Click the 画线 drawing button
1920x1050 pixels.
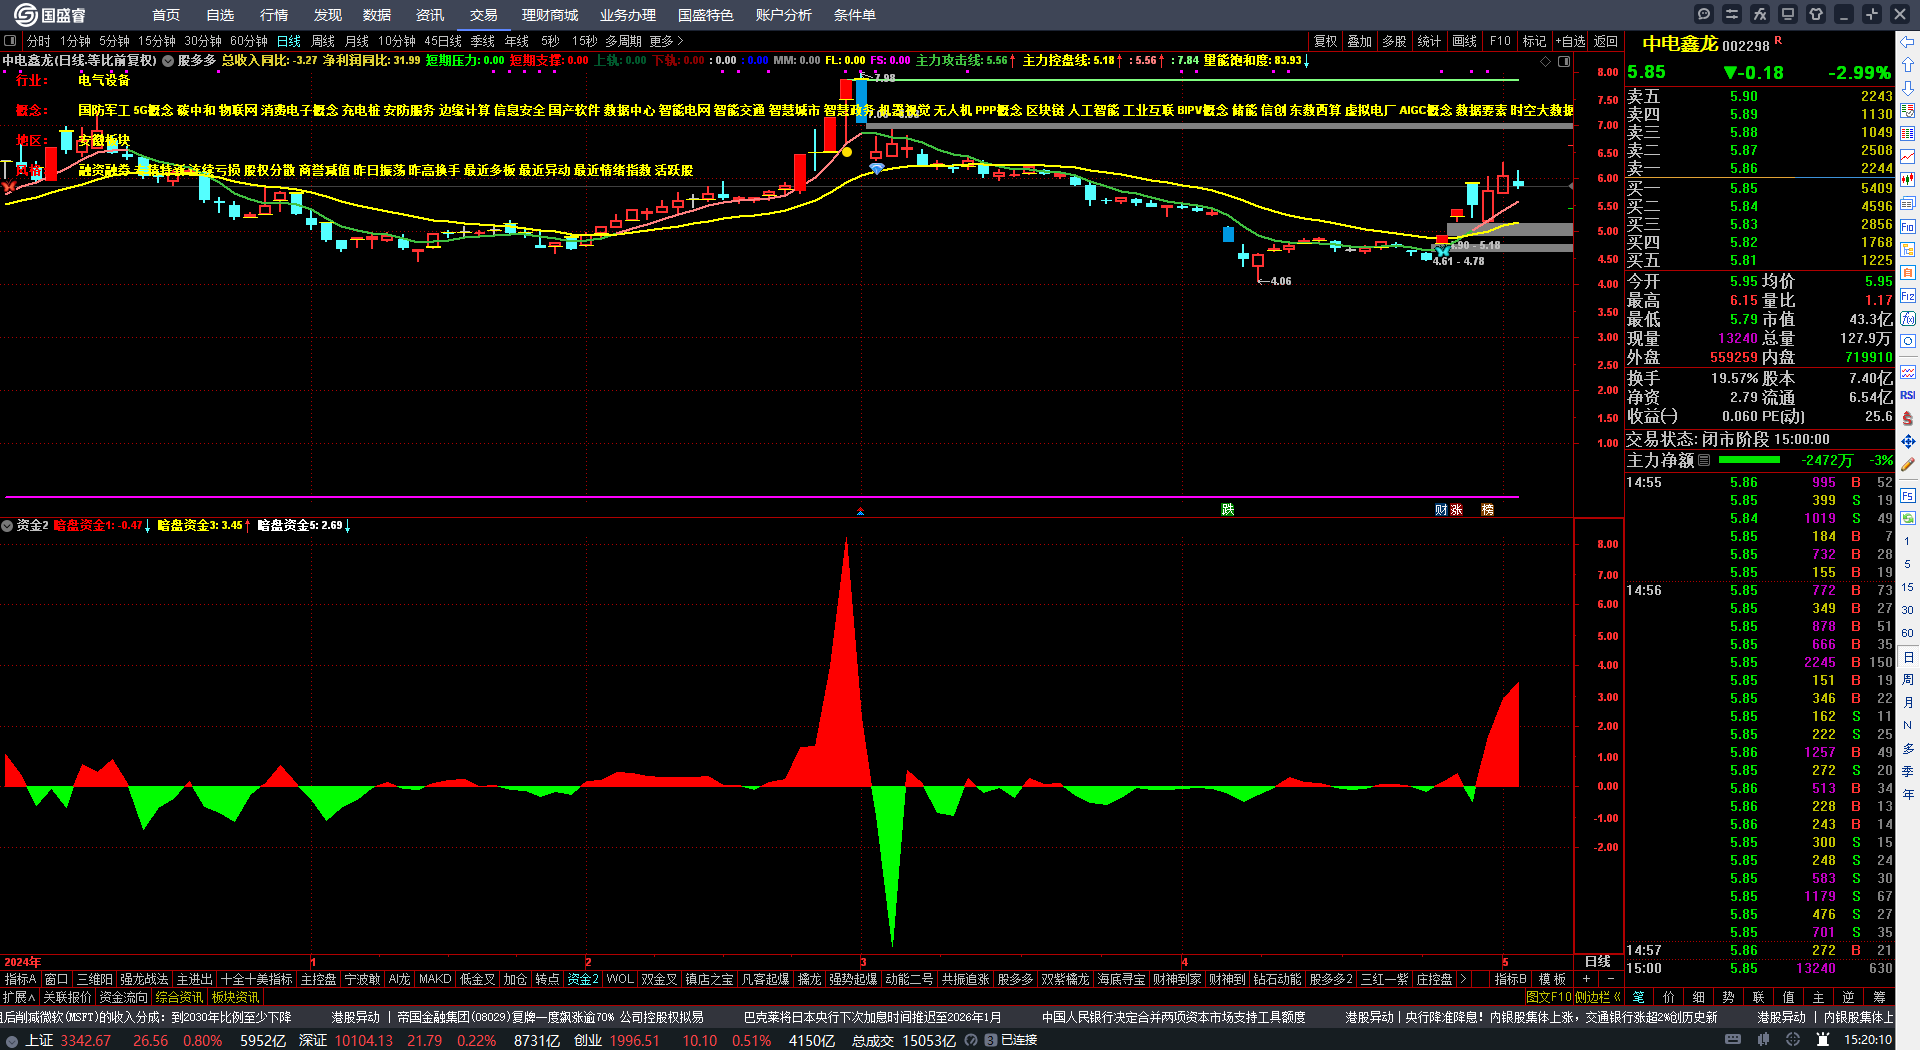(1465, 41)
